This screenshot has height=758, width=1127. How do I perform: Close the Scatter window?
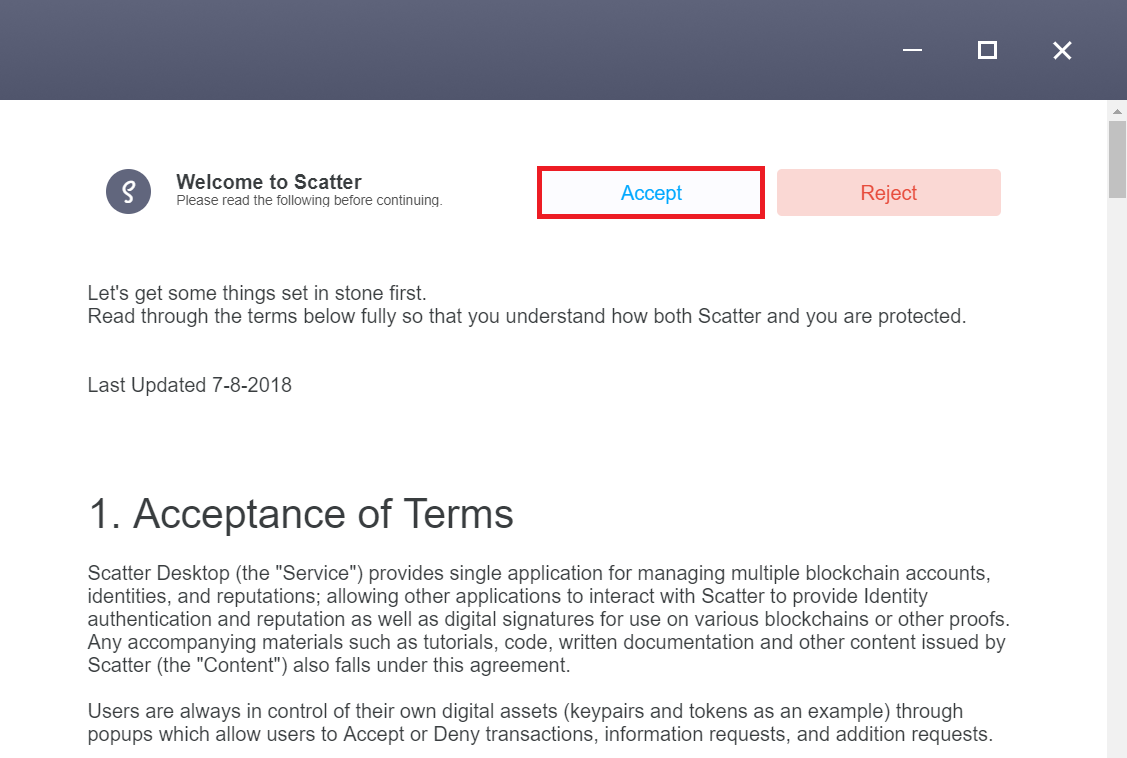(x=1062, y=50)
